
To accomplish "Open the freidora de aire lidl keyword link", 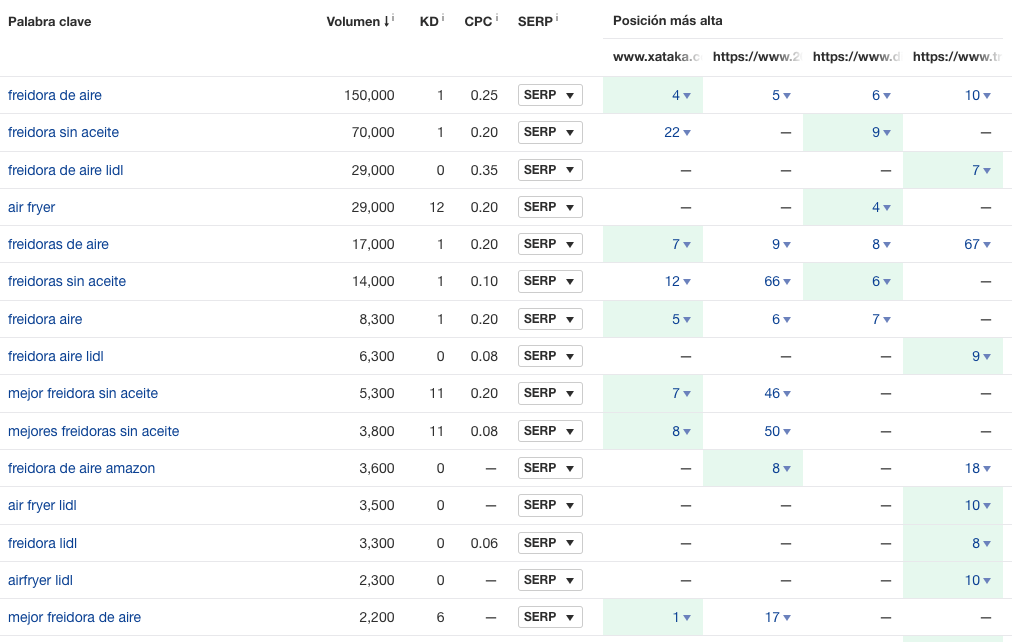I will pyautogui.click(x=65, y=170).
